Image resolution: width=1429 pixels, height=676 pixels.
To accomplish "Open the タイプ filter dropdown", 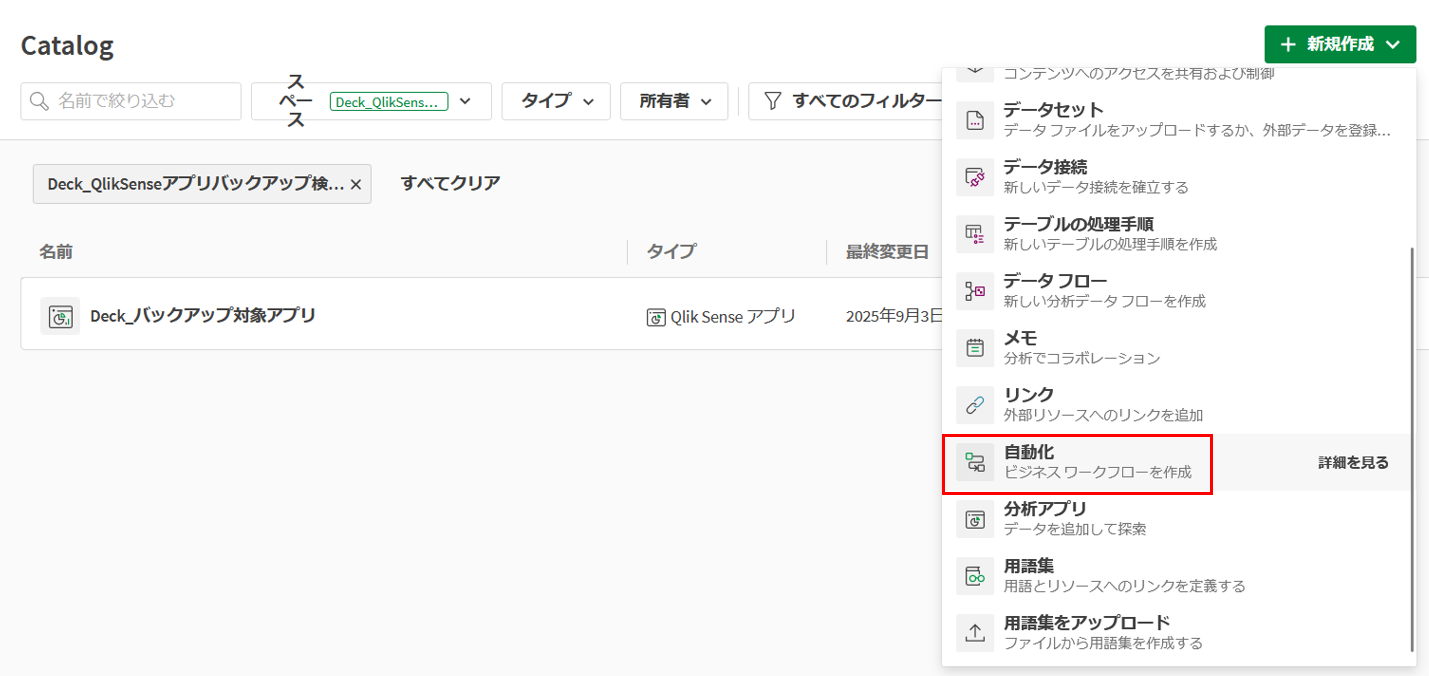I will (556, 101).
